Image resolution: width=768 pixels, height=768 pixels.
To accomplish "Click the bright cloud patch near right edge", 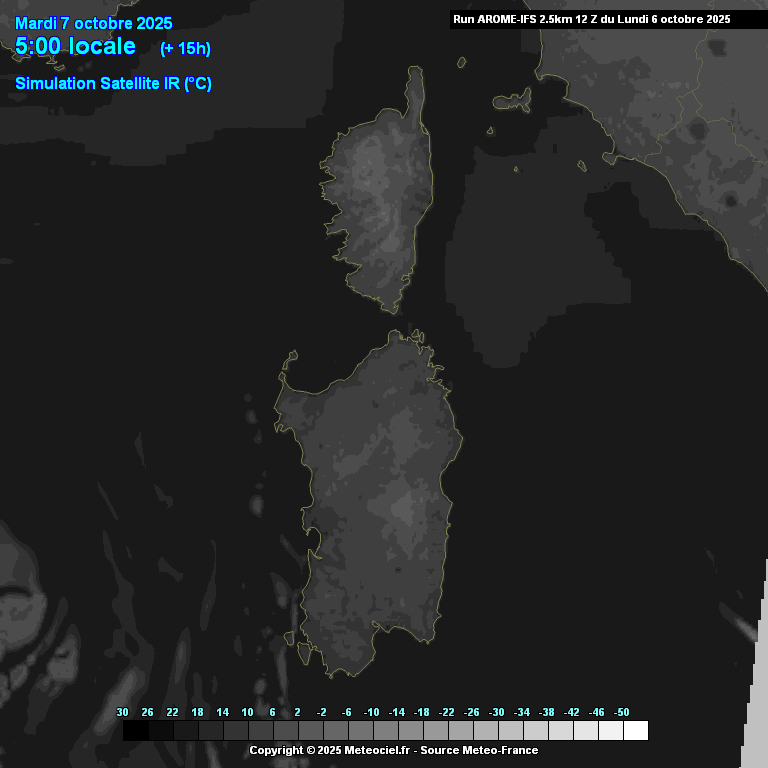I will click(745, 628).
